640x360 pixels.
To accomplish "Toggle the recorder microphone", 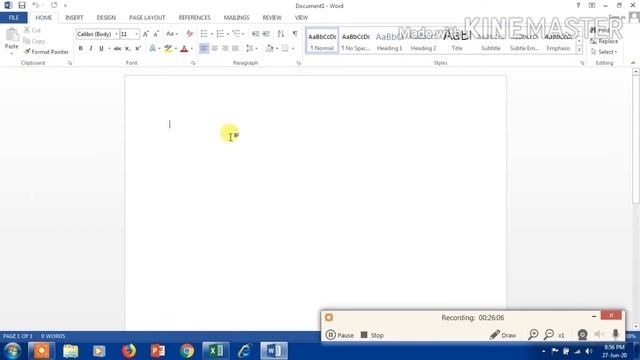I will click(x=615, y=334).
